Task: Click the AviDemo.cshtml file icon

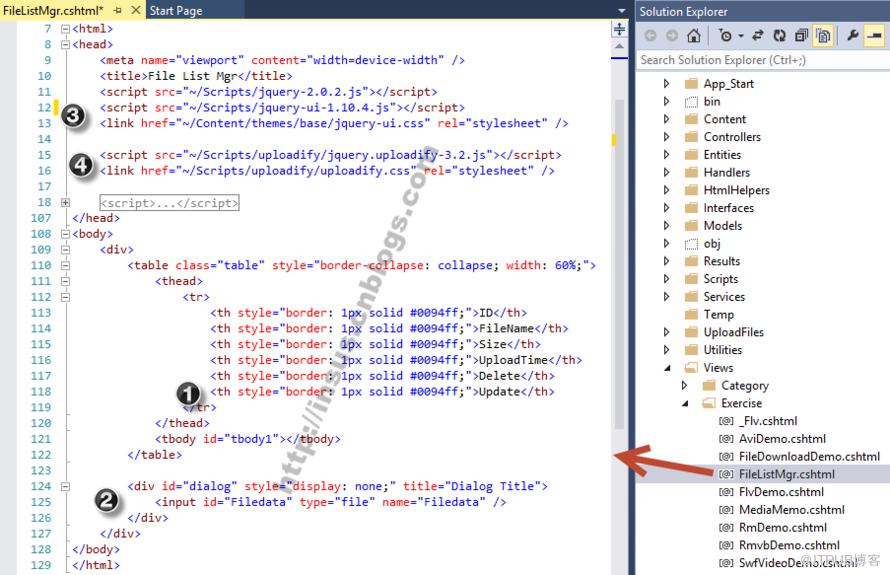Action: [726, 439]
